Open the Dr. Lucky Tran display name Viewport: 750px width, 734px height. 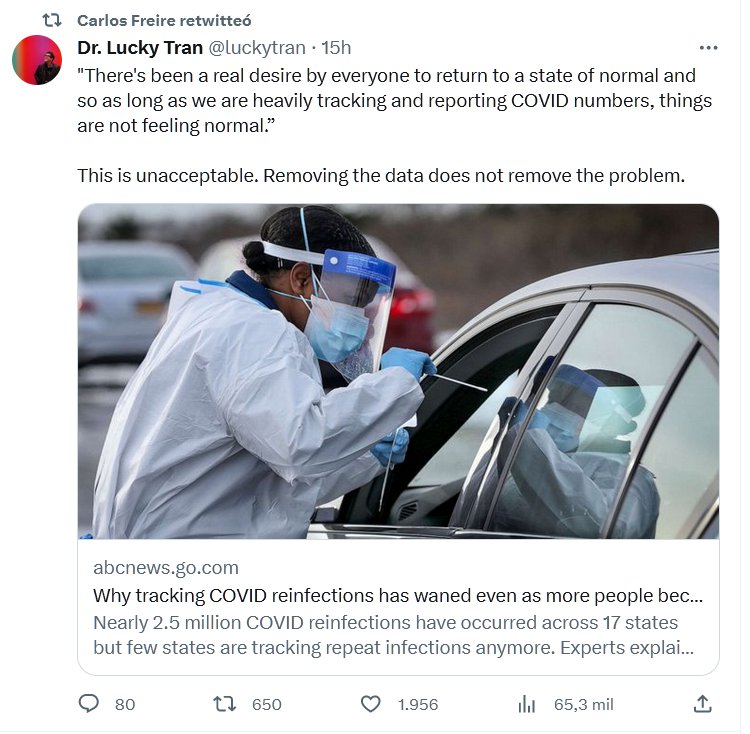pyautogui.click(x=140, y=48)
